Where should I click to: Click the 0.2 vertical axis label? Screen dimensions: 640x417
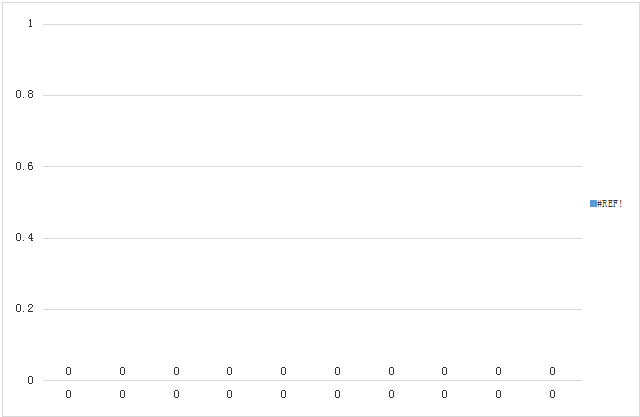(x=24, y=308)
